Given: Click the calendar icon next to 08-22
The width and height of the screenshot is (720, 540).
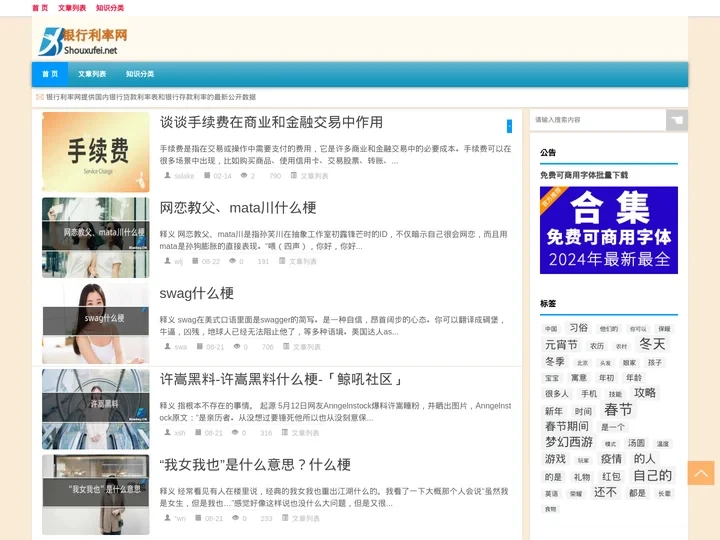Looking at the screenshot, I should point(195,261).
